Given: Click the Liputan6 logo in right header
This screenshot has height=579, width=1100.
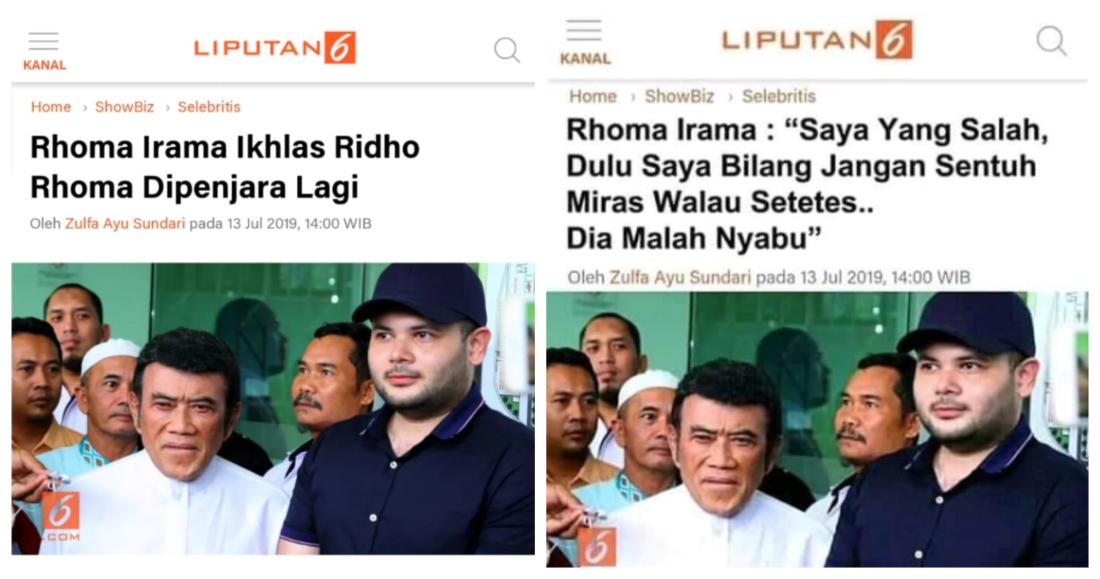Looking at the screenshot, I should [817, 39].
